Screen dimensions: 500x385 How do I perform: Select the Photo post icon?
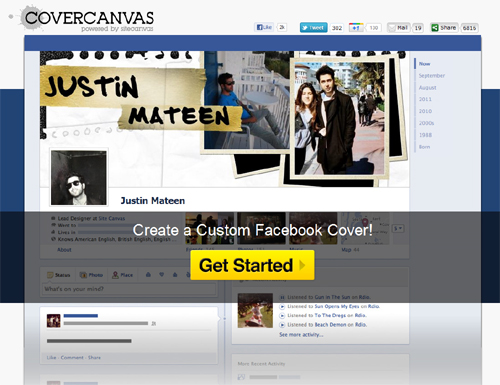click(x=91, y=275)
